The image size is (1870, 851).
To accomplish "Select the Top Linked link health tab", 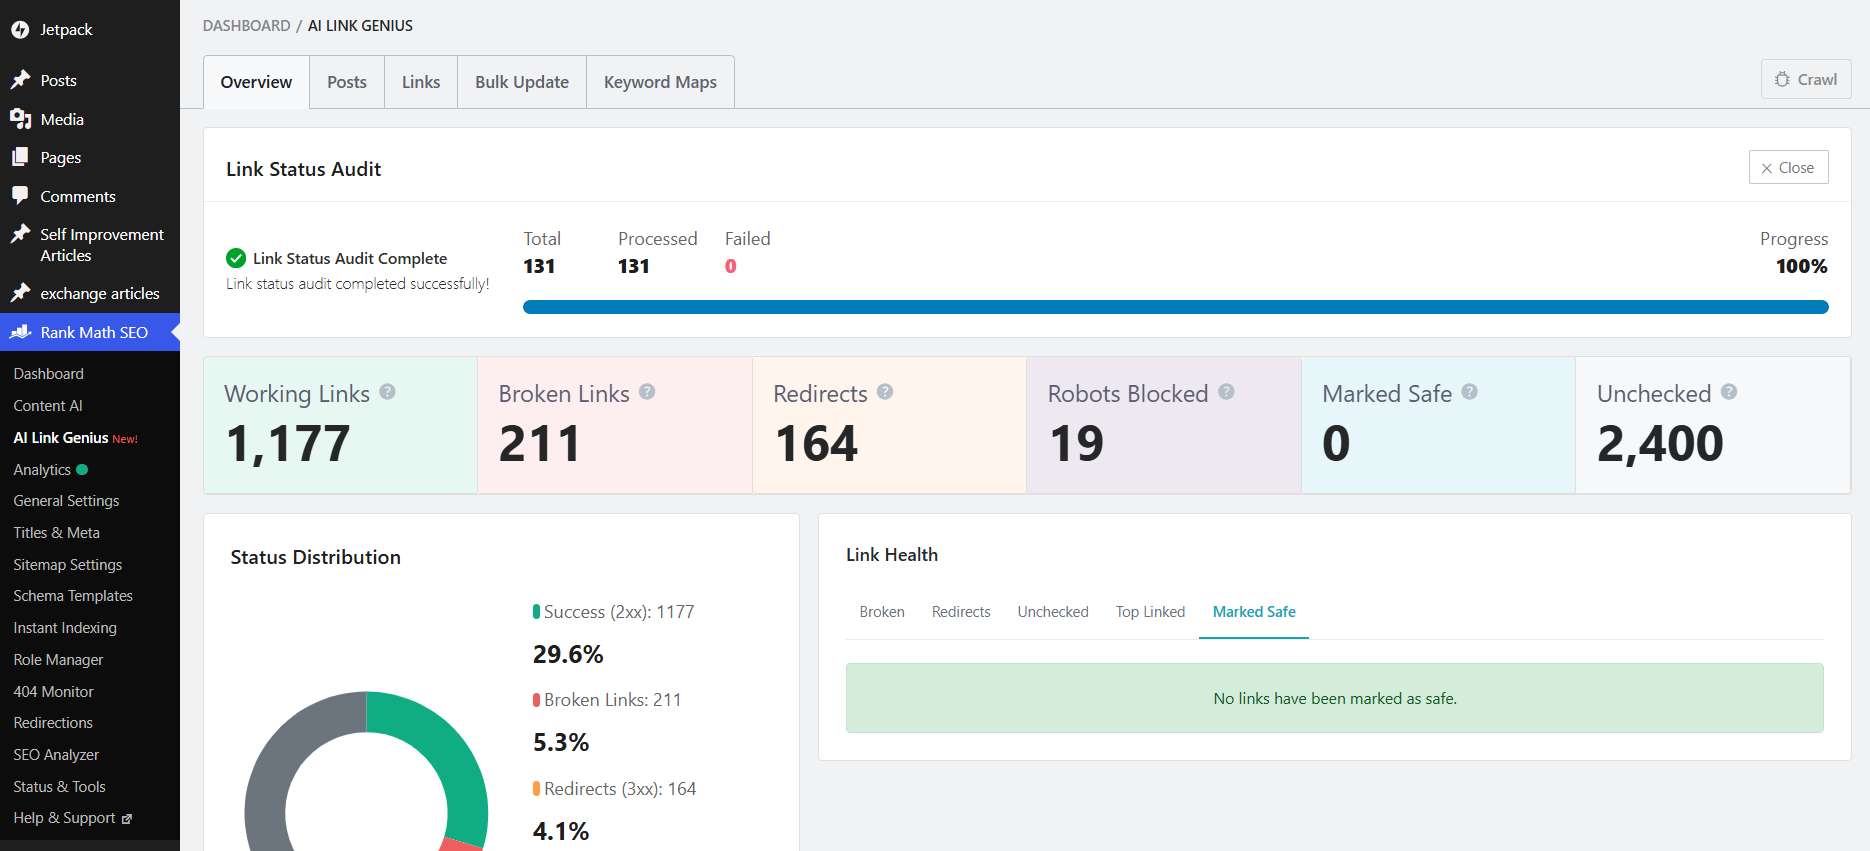I will (x=1150, y=612).
